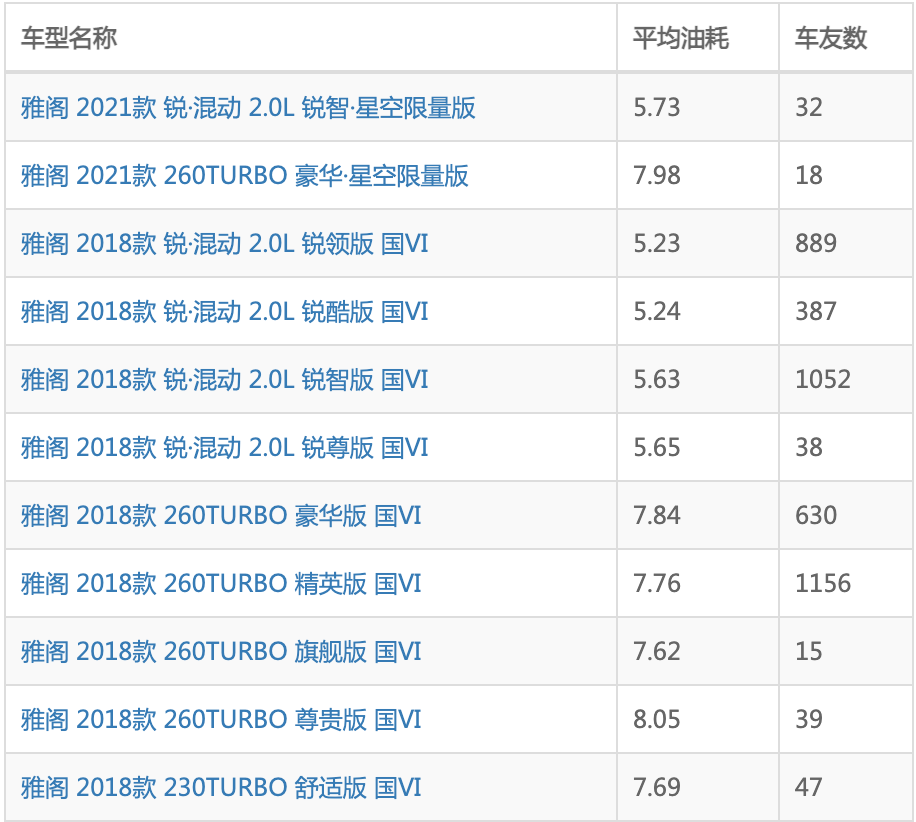The image size is (916, 822).
Task: Select fuel value 5.24
Action: point(657,312)
